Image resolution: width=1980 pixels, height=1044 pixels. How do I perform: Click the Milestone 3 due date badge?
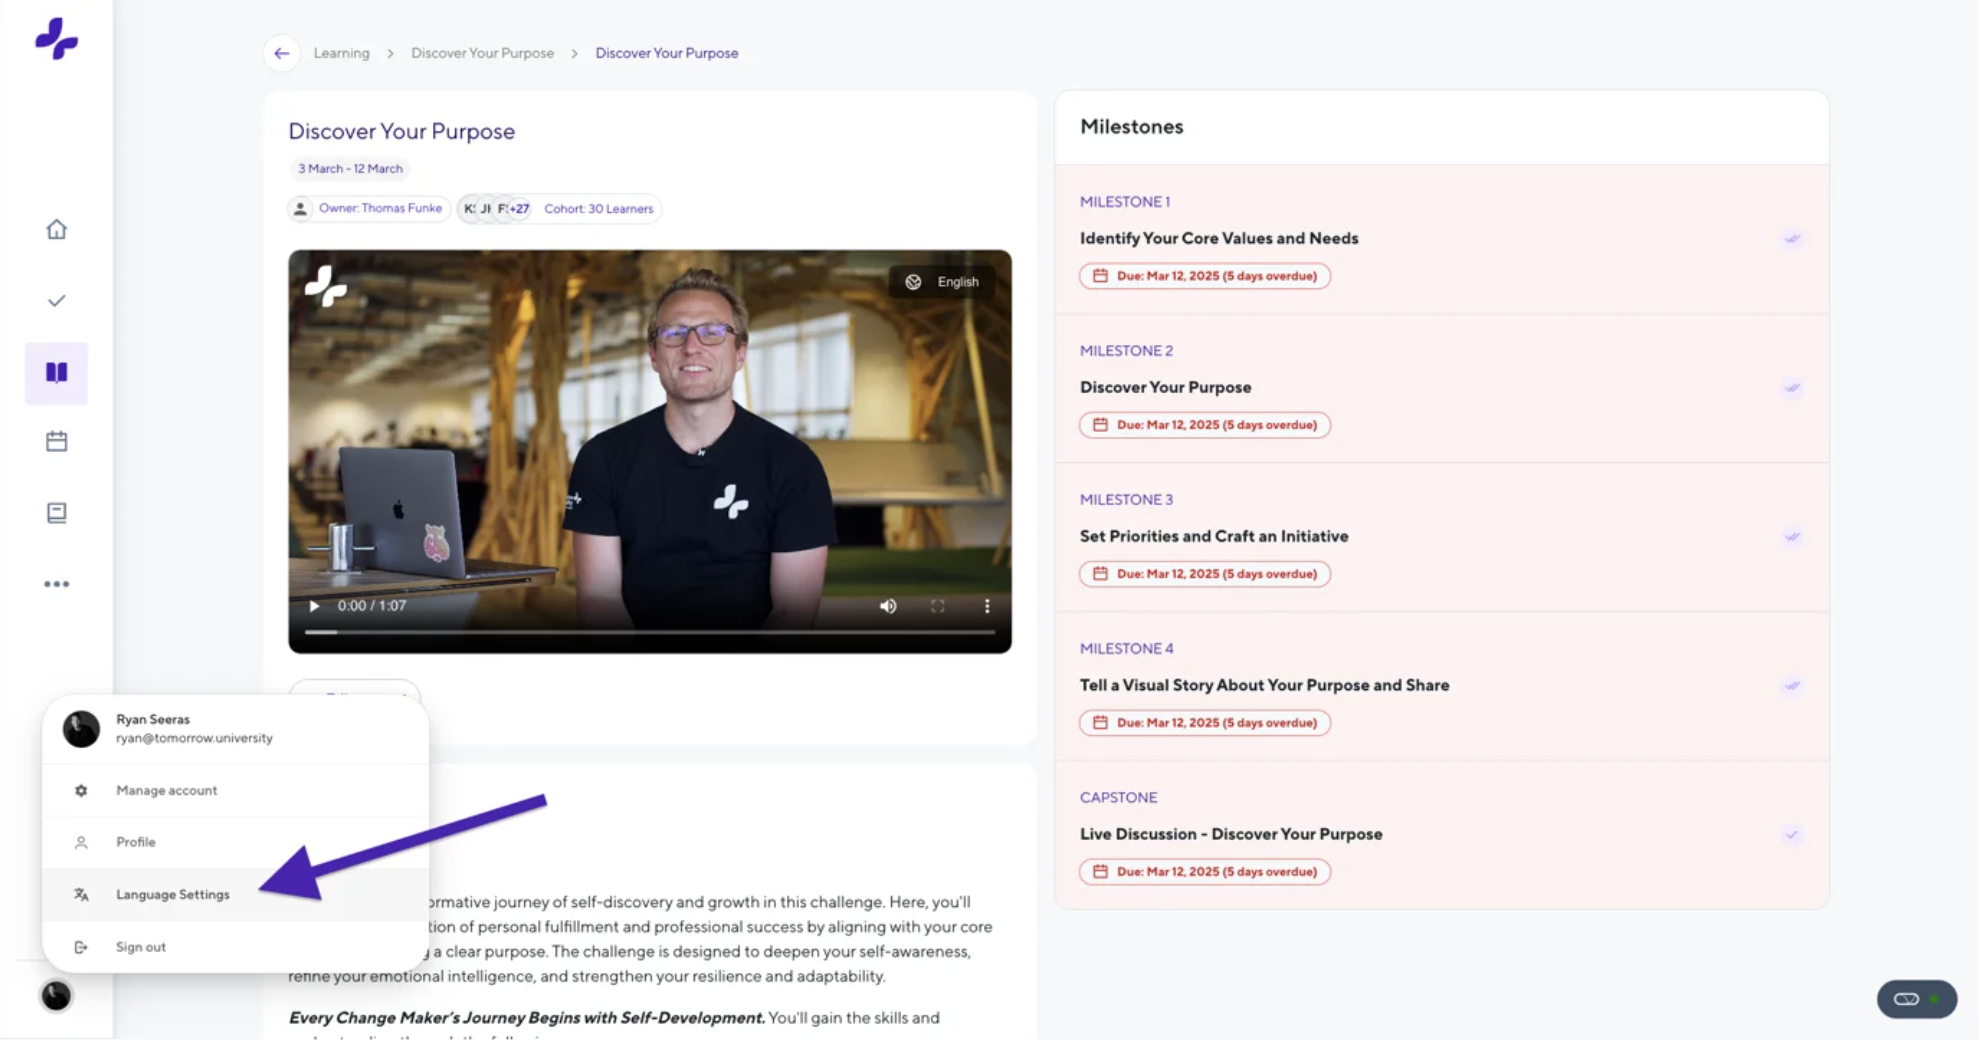[x=1205, y=574]
